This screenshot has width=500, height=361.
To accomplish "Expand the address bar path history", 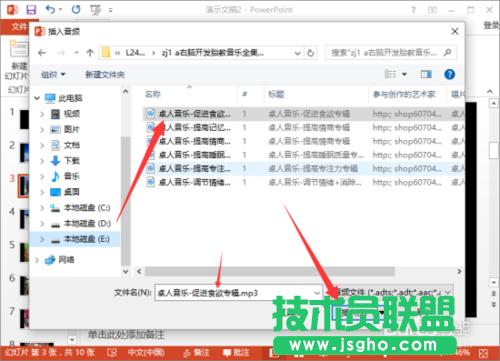I will point(298,53).
